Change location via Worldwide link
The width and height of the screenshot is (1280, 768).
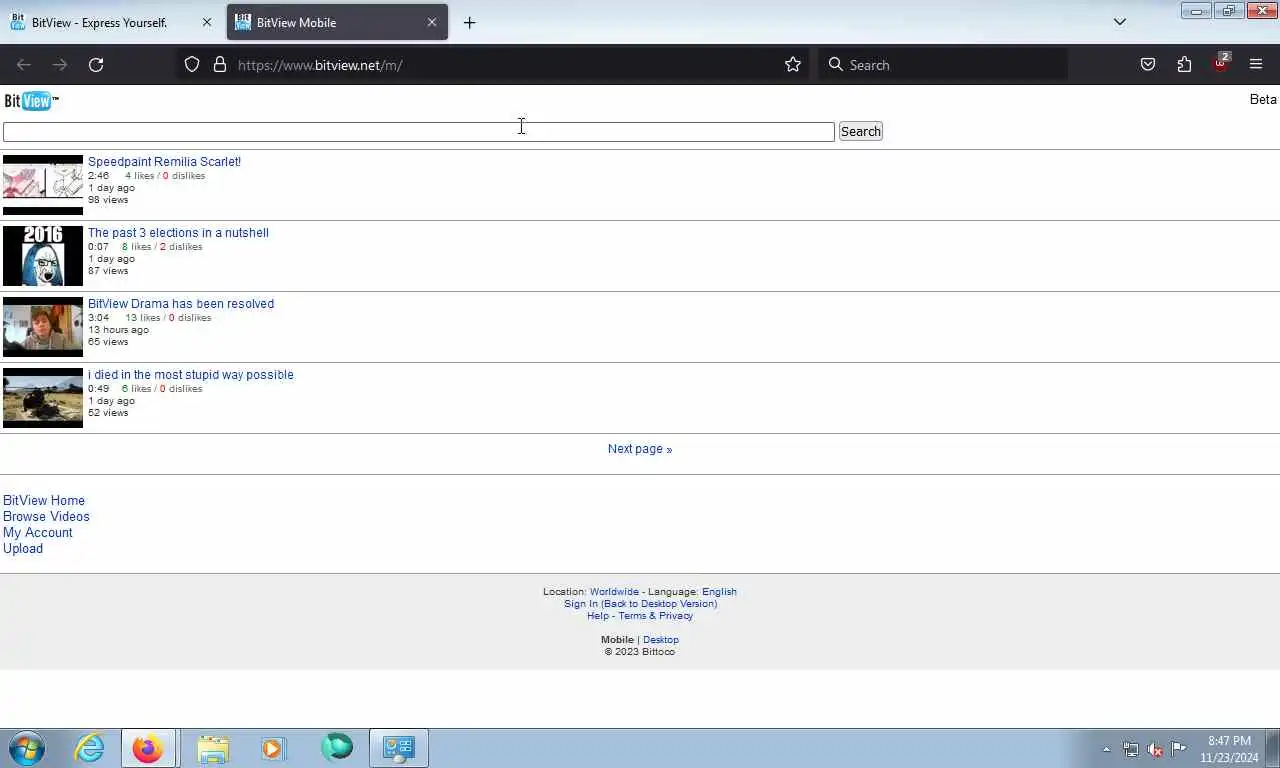[614, 592]
